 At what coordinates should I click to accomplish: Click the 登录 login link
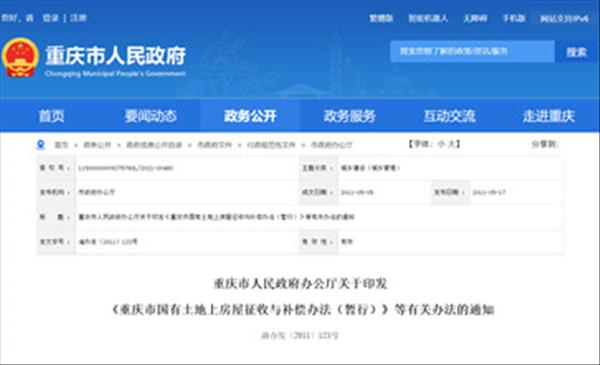coord(51,18)
